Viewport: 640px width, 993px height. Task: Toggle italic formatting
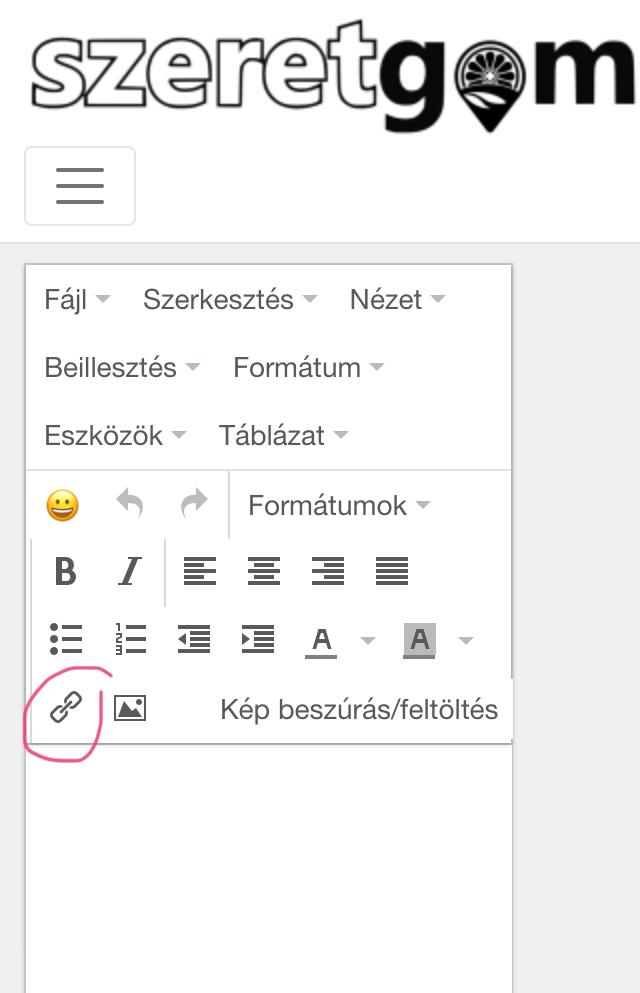tap(130, 571)
